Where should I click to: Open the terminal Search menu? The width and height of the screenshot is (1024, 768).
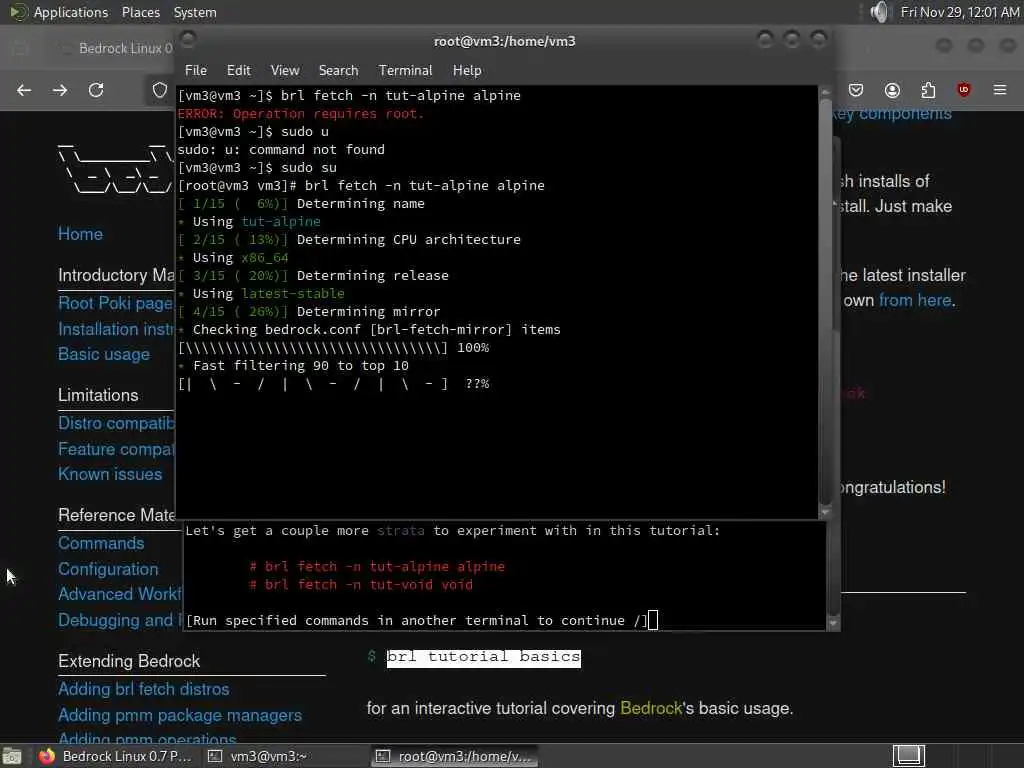coord(338,71)
